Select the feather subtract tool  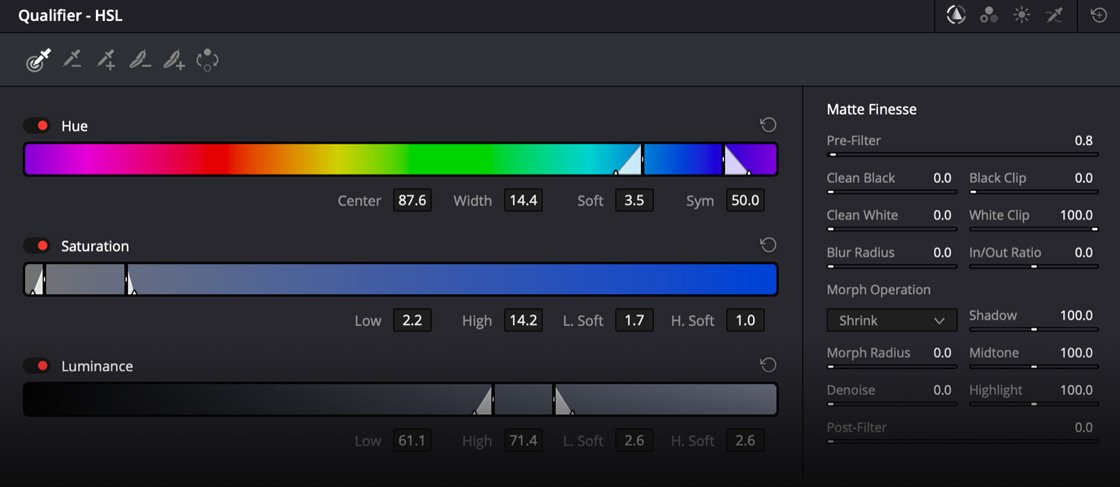140,61
